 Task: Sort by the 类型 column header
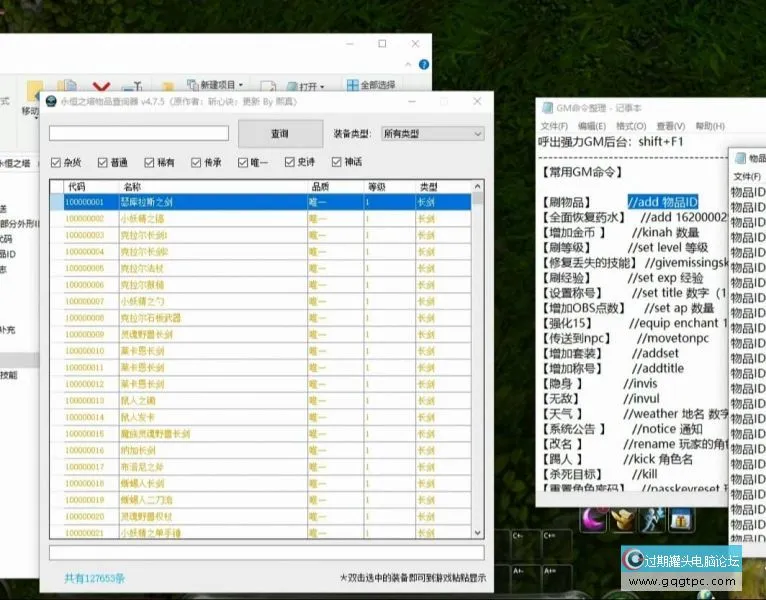pos(443,187)
